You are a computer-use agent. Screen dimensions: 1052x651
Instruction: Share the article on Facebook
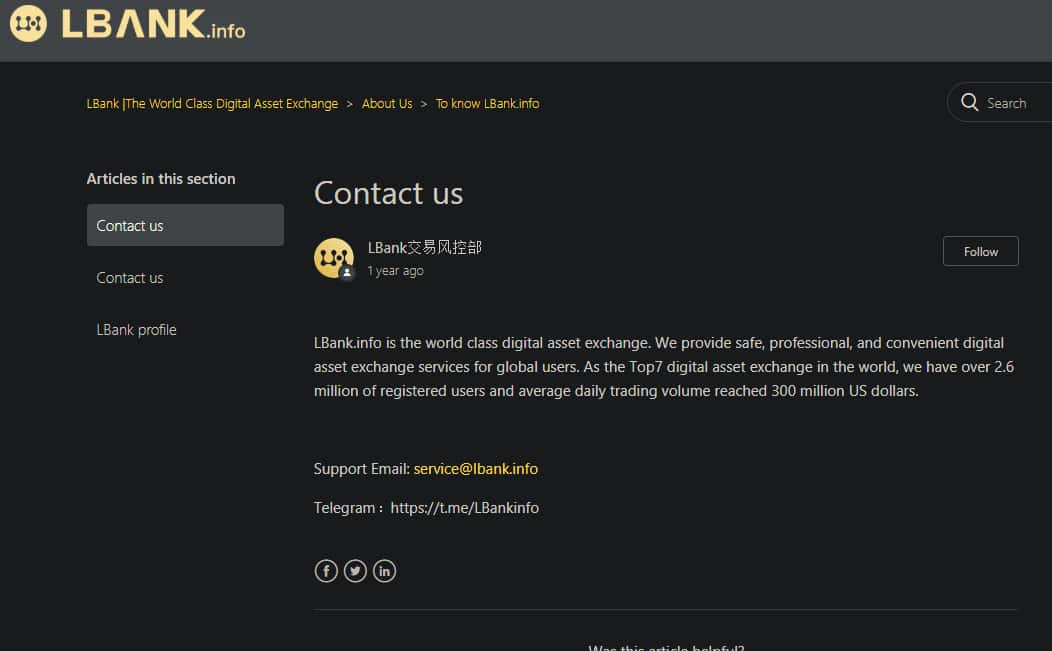pyautogui.click(x=326, y=571)
